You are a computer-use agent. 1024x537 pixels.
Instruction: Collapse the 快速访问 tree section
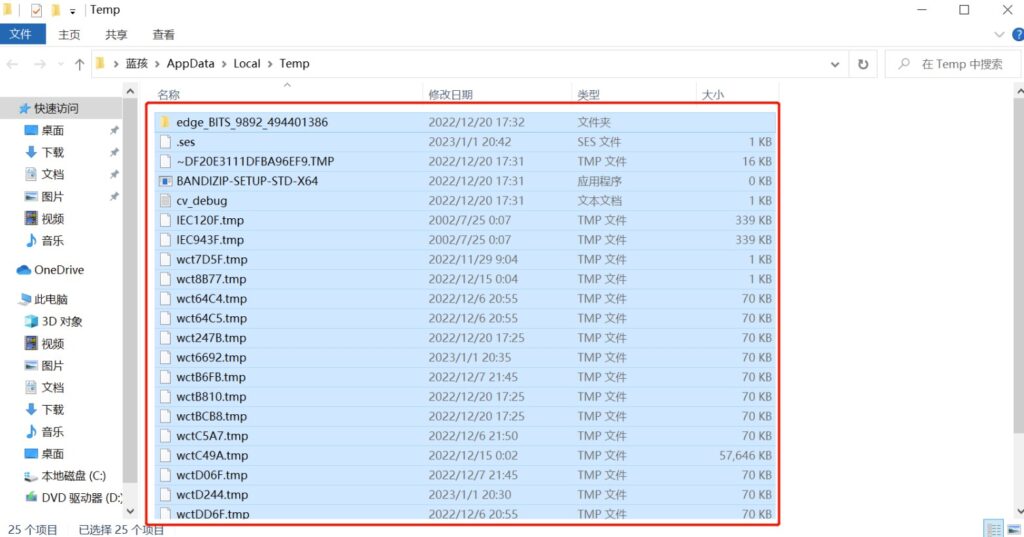tap(10, 108)
